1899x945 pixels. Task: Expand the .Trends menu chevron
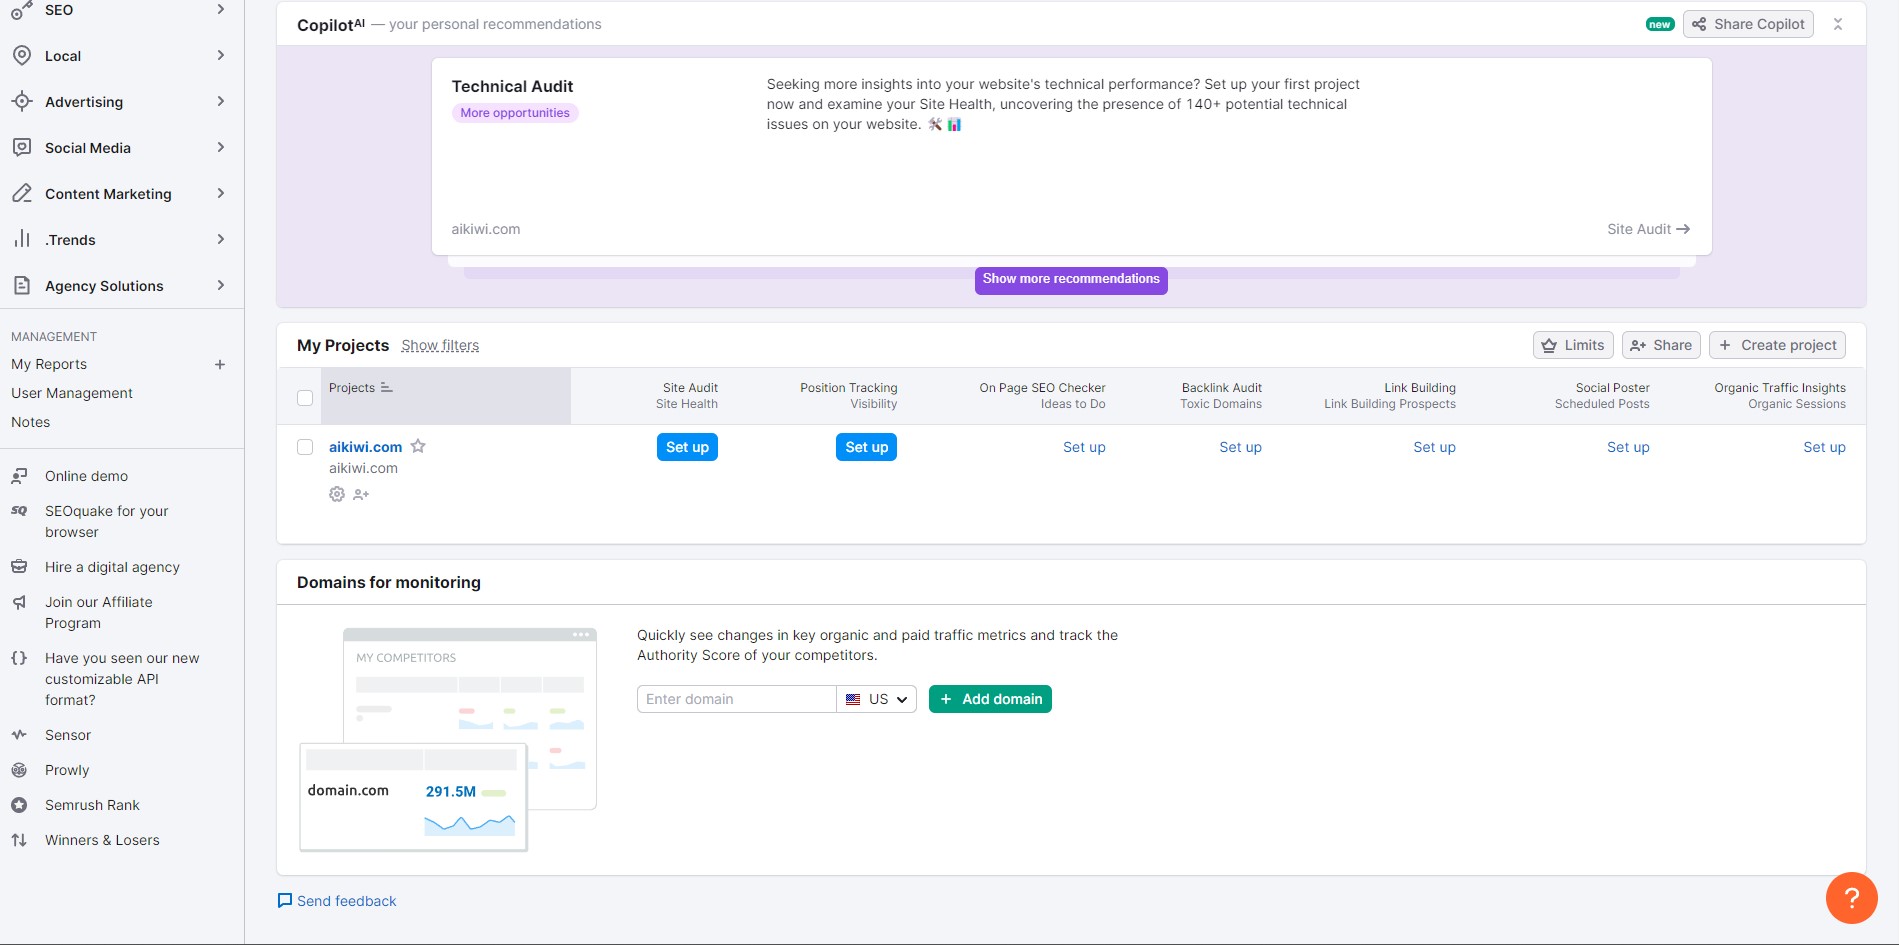(x=221, y=240)
